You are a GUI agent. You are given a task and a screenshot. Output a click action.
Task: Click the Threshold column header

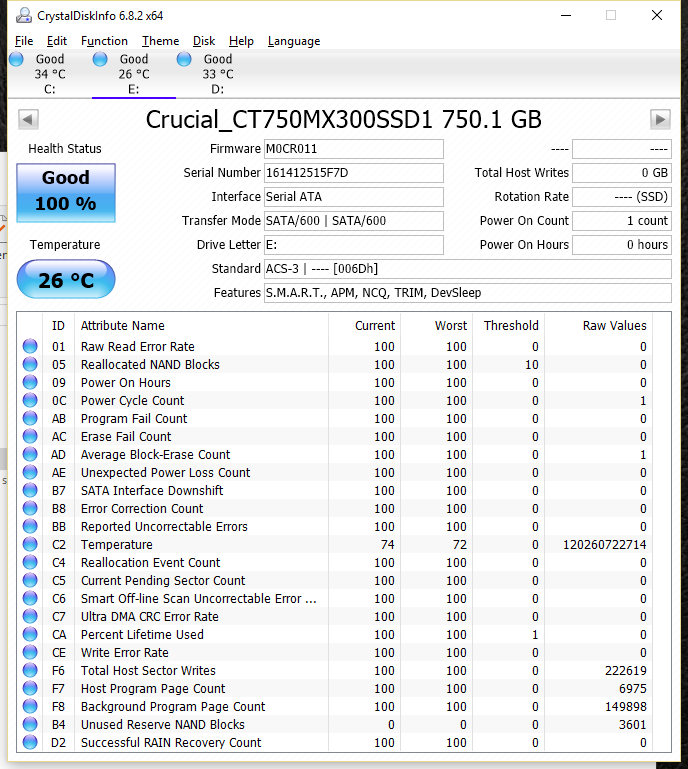(509, 326)
